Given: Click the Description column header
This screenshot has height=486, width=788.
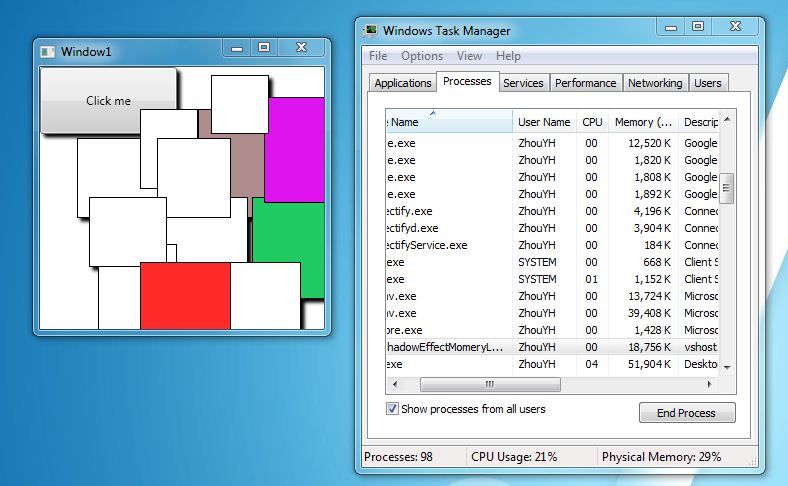Looking at the screenshot, I should tap(699, 122).
